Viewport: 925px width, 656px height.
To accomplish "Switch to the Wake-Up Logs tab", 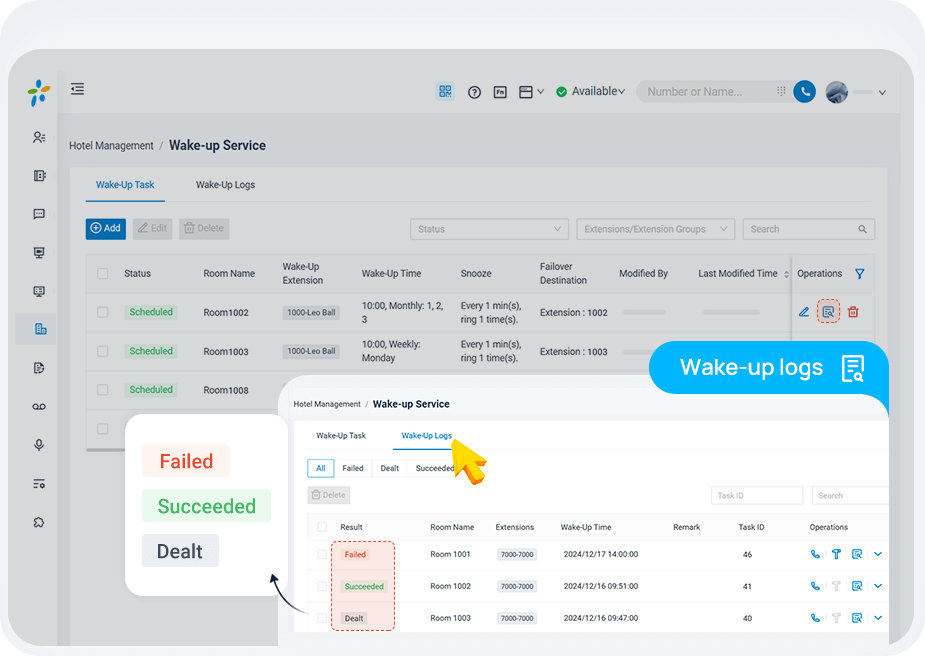I will (225, 185).
